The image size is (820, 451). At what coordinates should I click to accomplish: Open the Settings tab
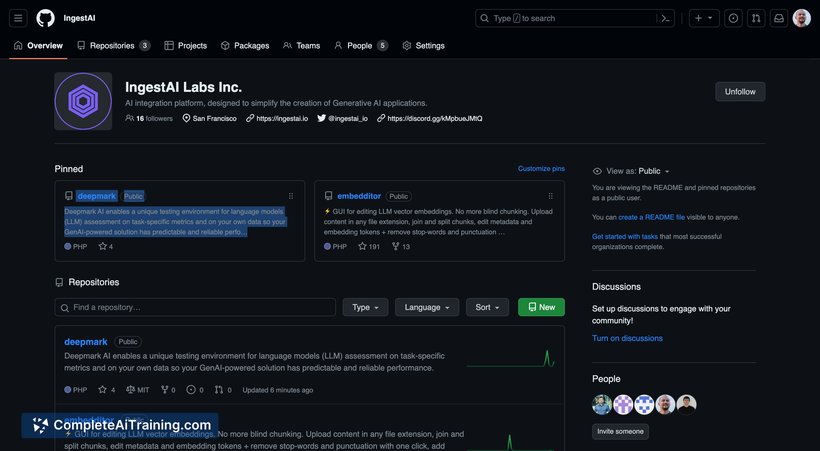tap(424, 46)
